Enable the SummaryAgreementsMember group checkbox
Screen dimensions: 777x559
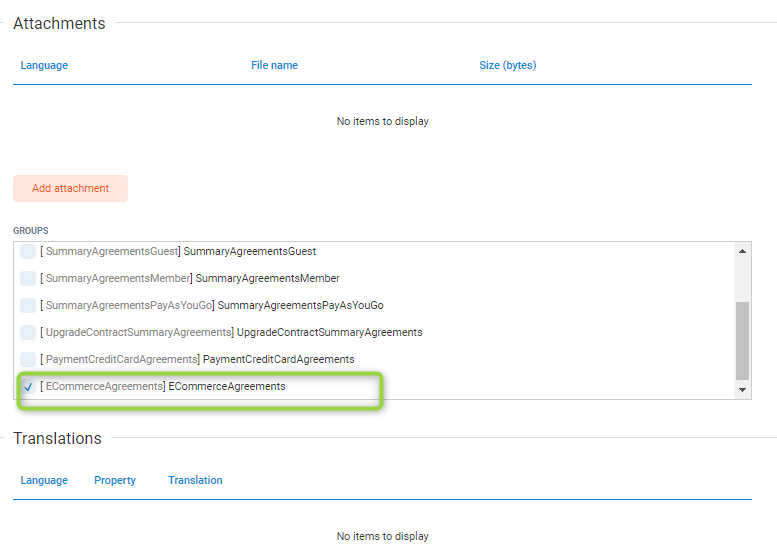[x=28, y=279]
